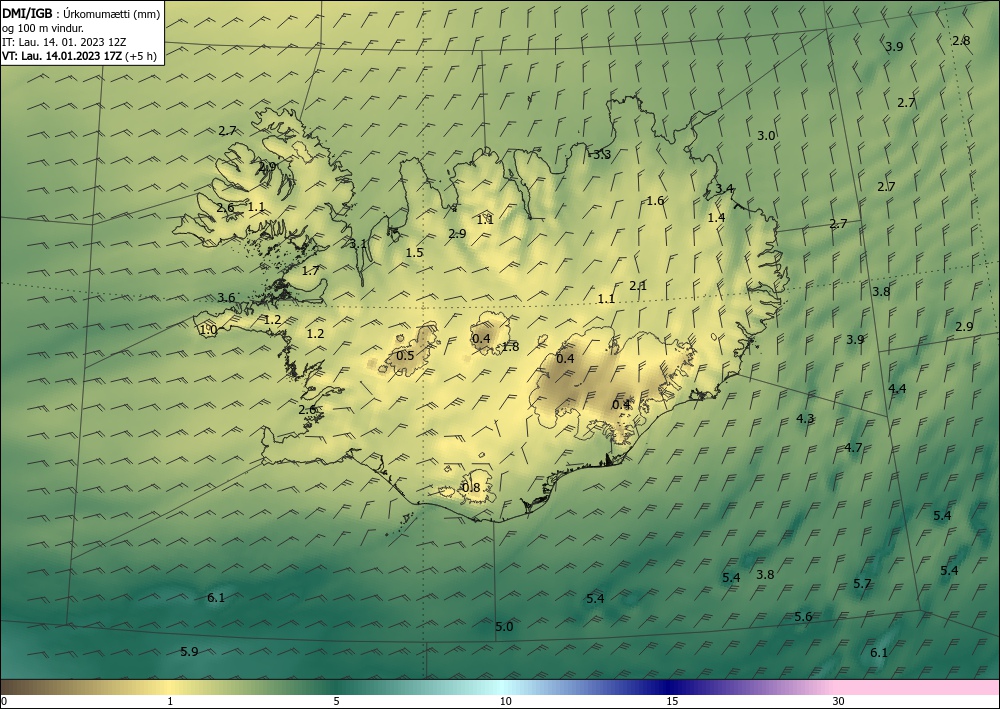The width and height of the screenshot is (1000, 709).
Task: Pick the dark blue band of the color scale
Action: (x=670, y=687)
